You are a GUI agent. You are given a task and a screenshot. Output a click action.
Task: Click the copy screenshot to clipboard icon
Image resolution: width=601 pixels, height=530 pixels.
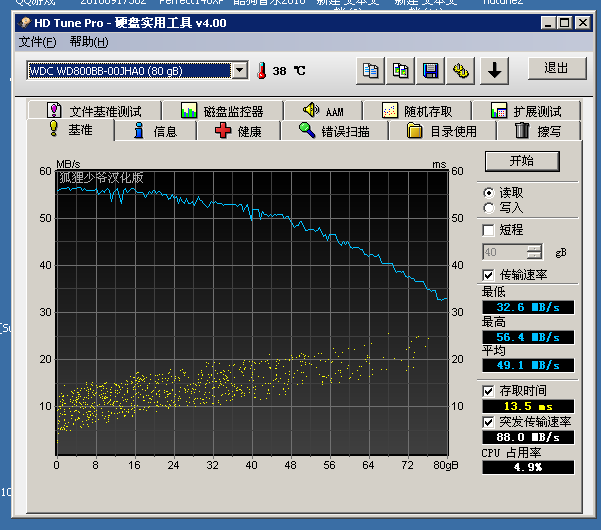400,71
